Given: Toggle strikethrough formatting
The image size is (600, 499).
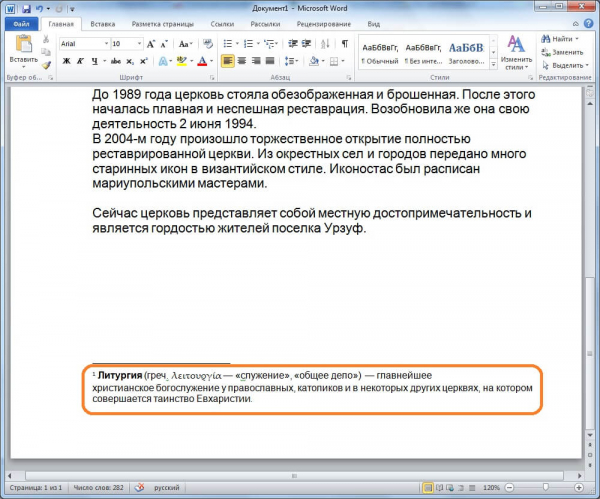Looking at the screenshot, I should (x=116, y=61).
